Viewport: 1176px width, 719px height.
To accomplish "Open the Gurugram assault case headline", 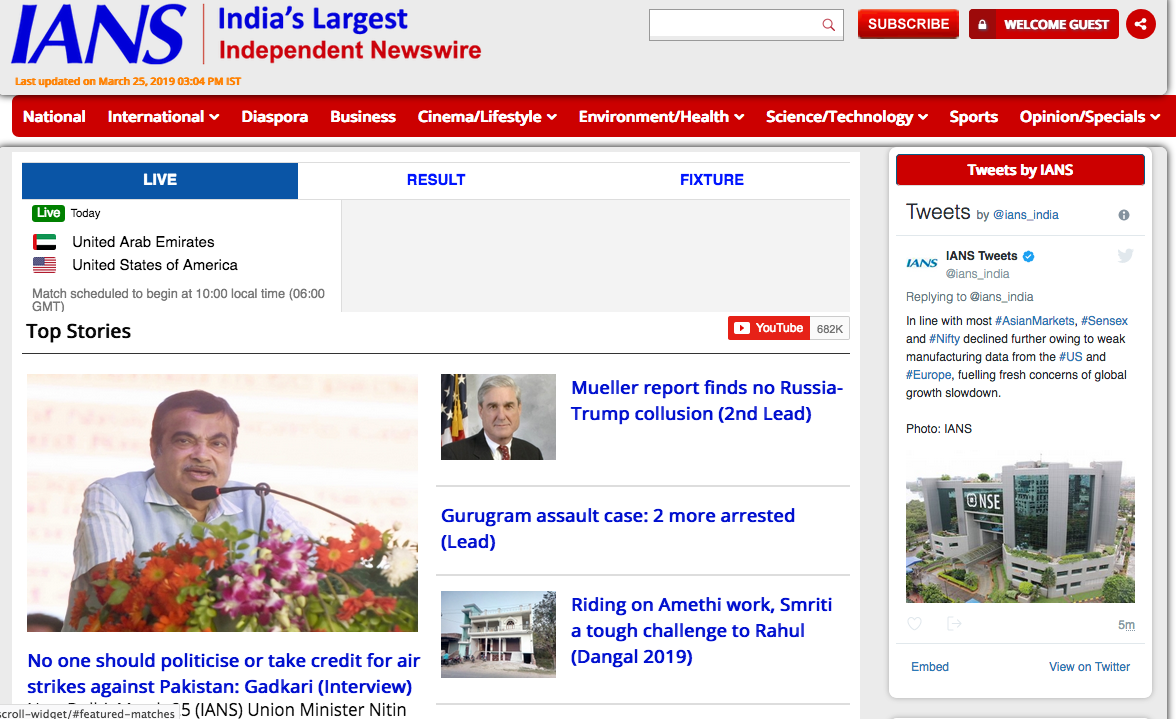I will [x=617, y=529].
